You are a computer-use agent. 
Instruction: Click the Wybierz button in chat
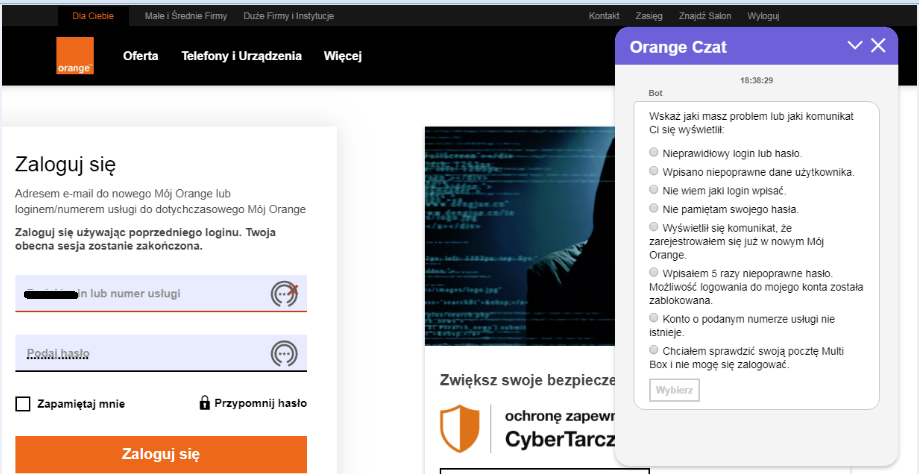[x=675, y=390]
